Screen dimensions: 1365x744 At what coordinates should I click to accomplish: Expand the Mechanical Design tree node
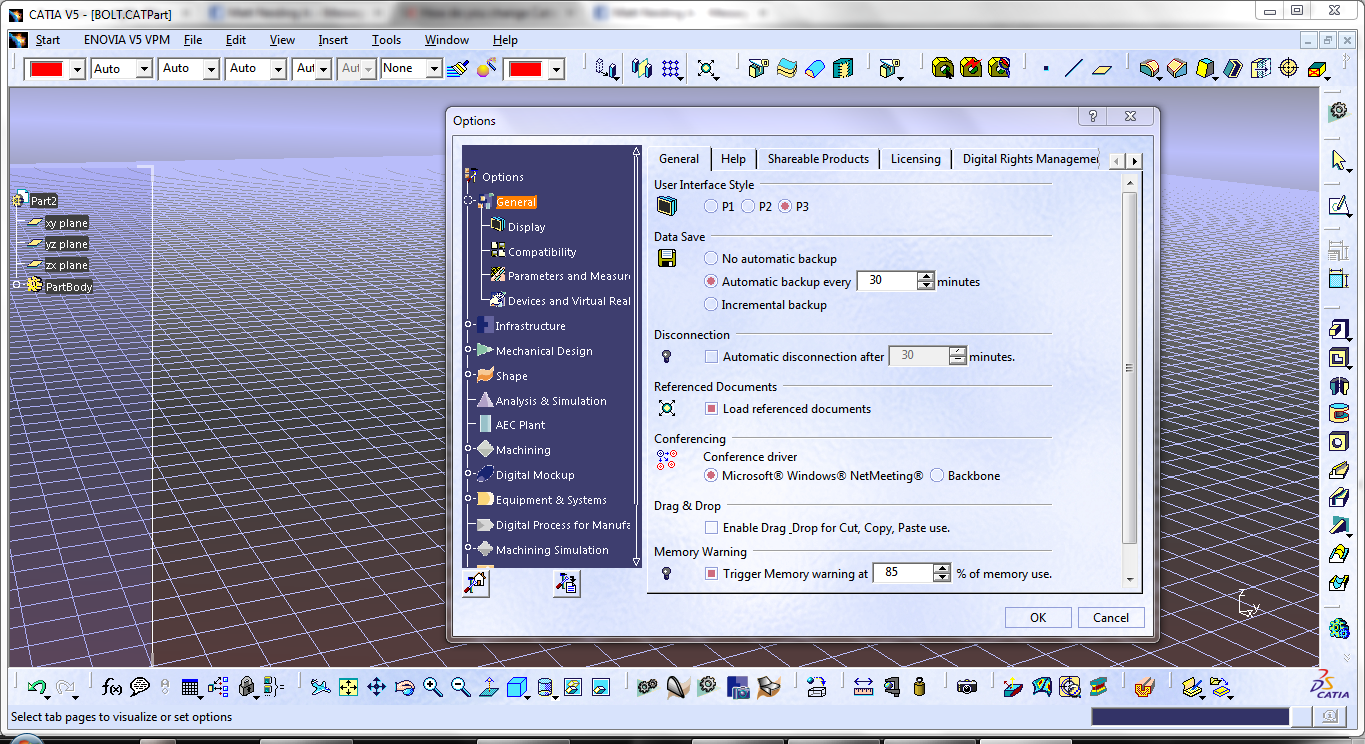[469, 350]
